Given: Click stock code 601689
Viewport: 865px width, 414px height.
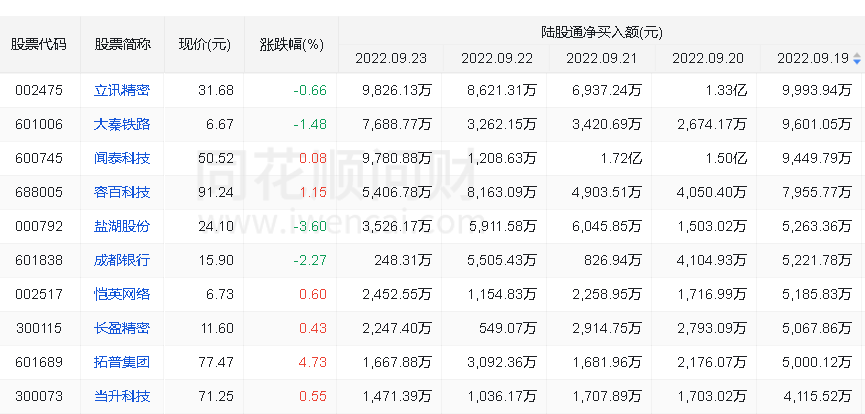Looking at the screenshot, I should click(39, 362).
